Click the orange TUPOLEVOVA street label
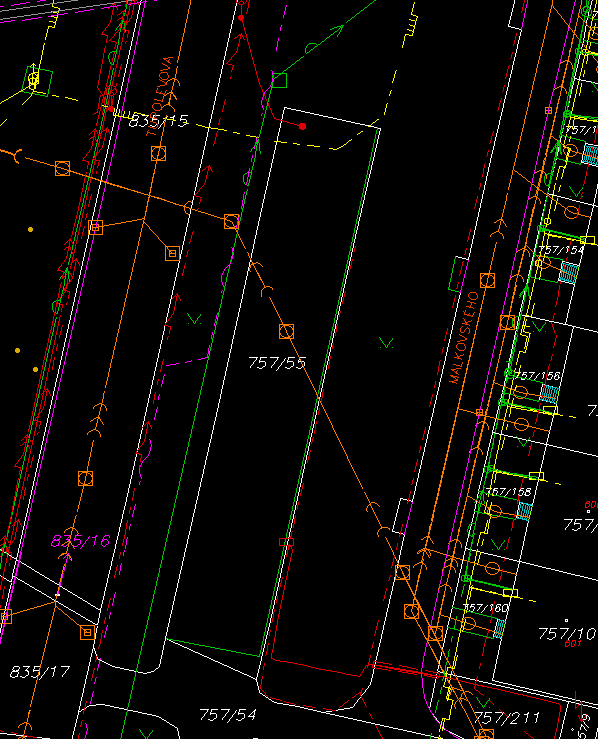The width and height of the screenshot is (598, 739). point(160,96)
